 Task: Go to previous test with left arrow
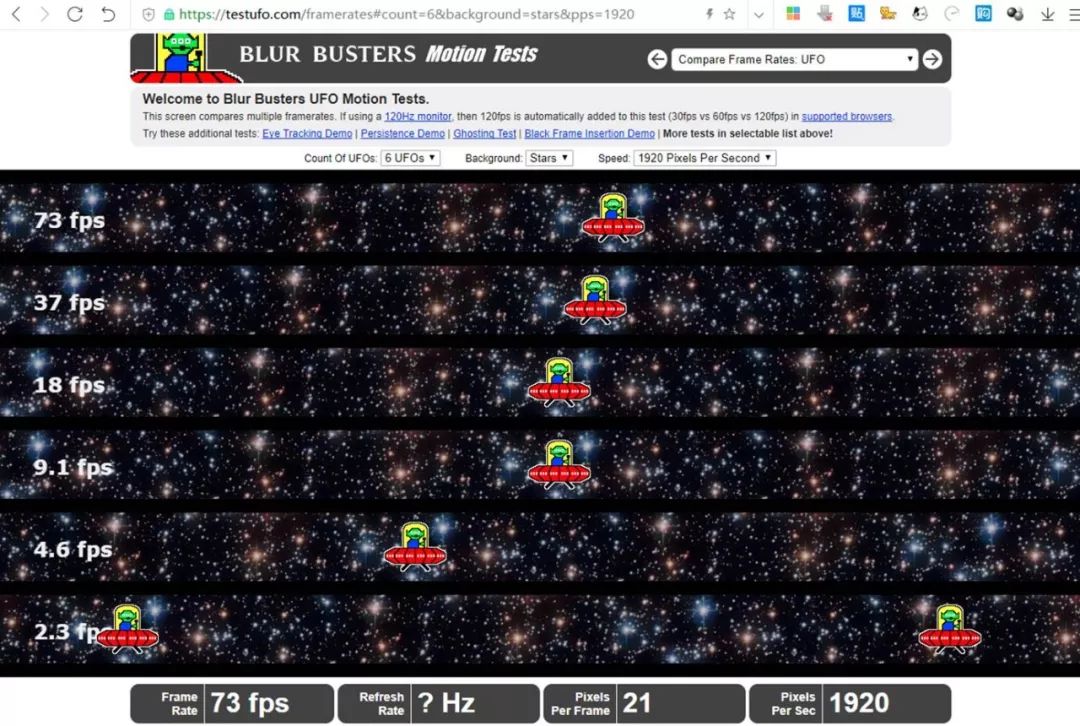pos(657,59)
